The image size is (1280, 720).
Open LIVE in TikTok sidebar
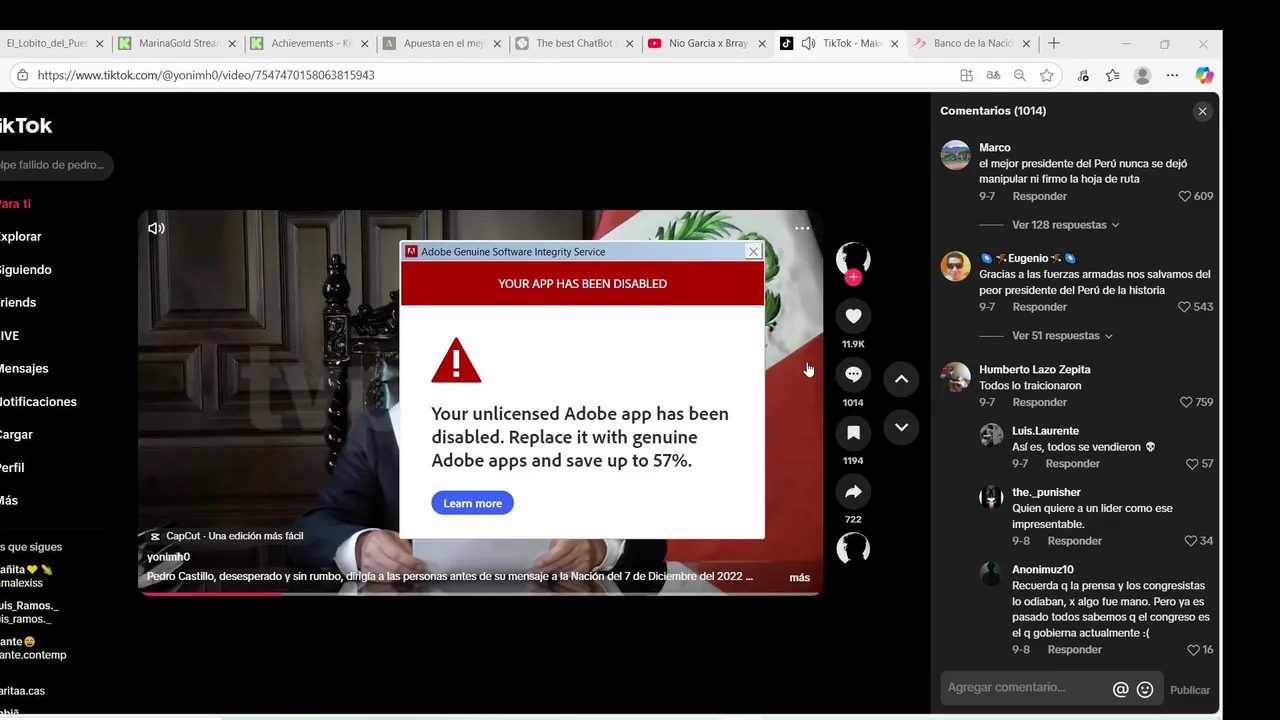point(10,336)
